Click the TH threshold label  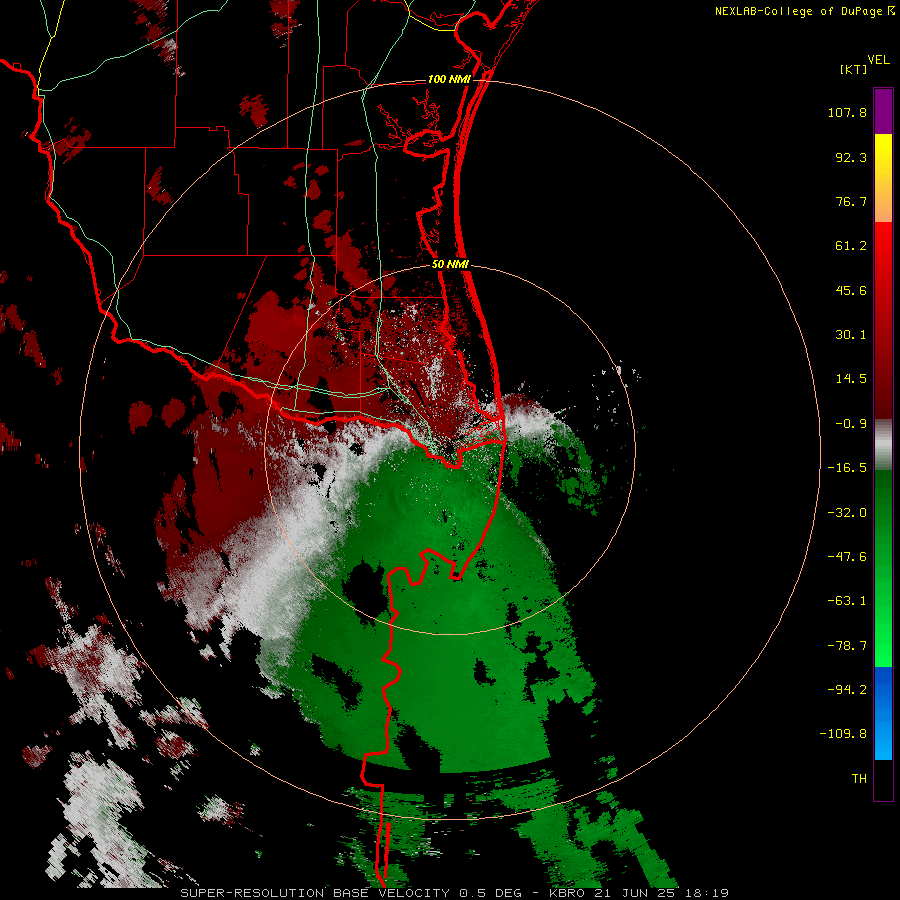click(x=859, y=779)
